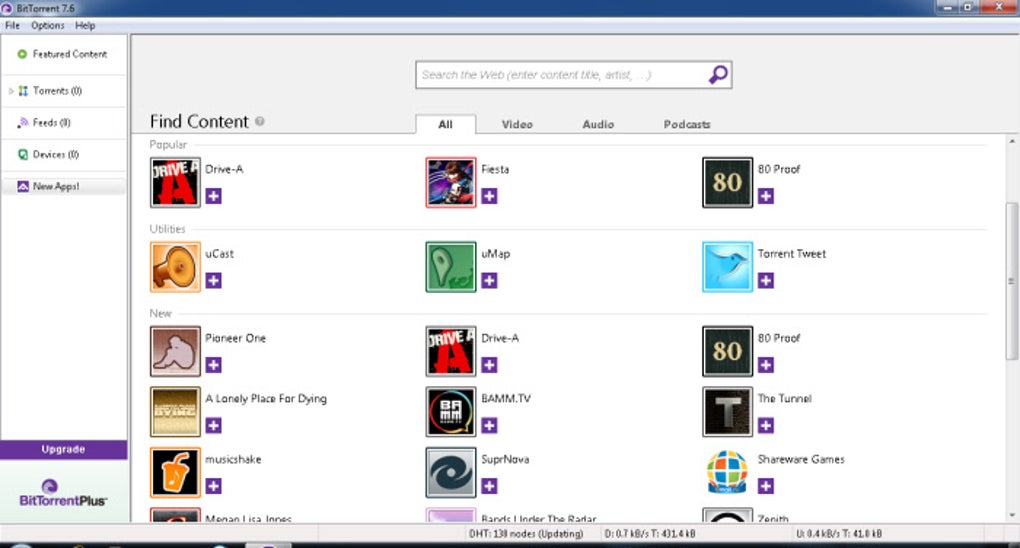Open New section Drive-A thumbnail
The height and width of the screenshot is (548, 1020).
coord(451,351)
